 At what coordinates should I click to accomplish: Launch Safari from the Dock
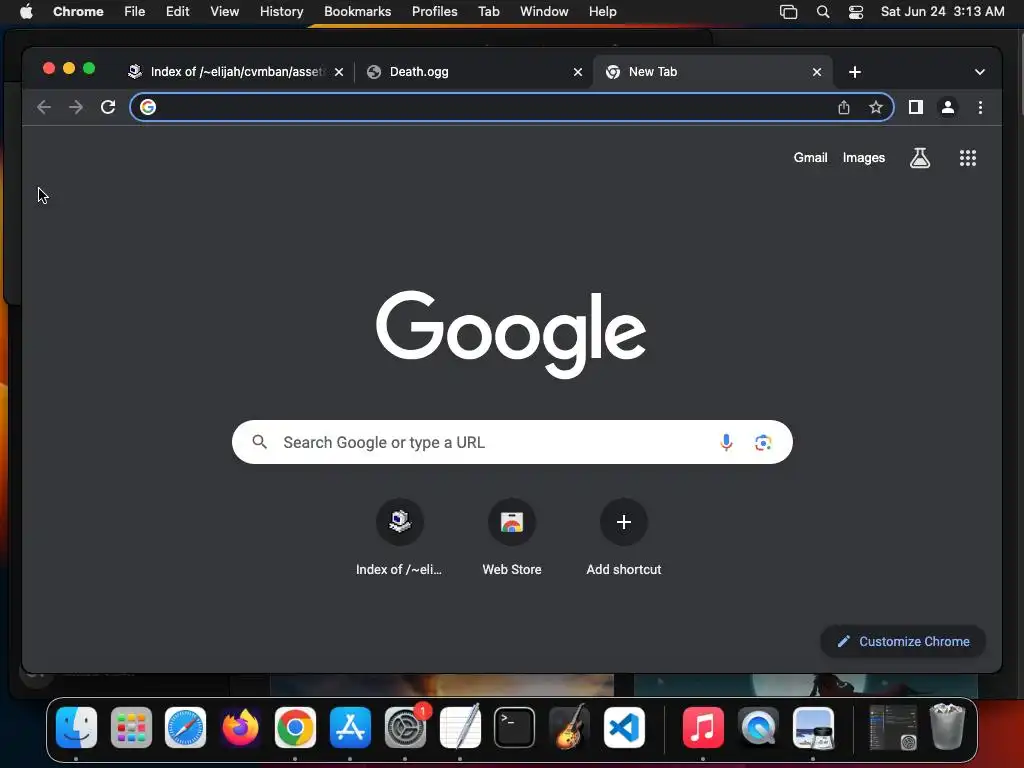click(185, 728)
